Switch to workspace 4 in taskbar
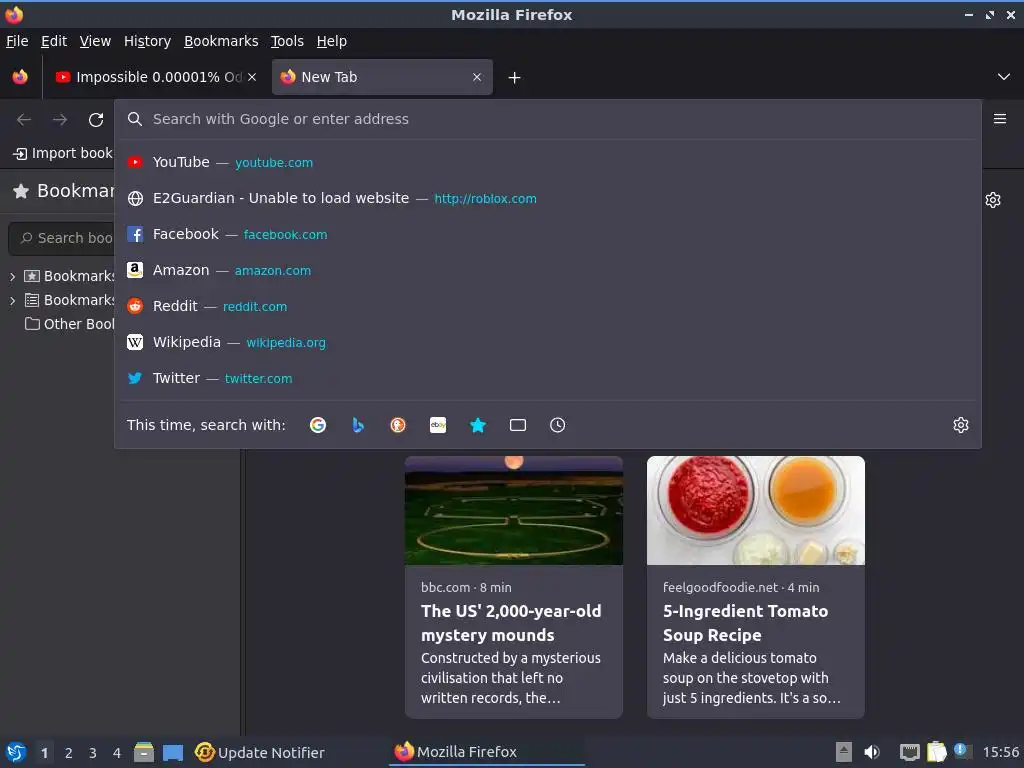This screenshot has width=1024, height=768. (117, 753)
